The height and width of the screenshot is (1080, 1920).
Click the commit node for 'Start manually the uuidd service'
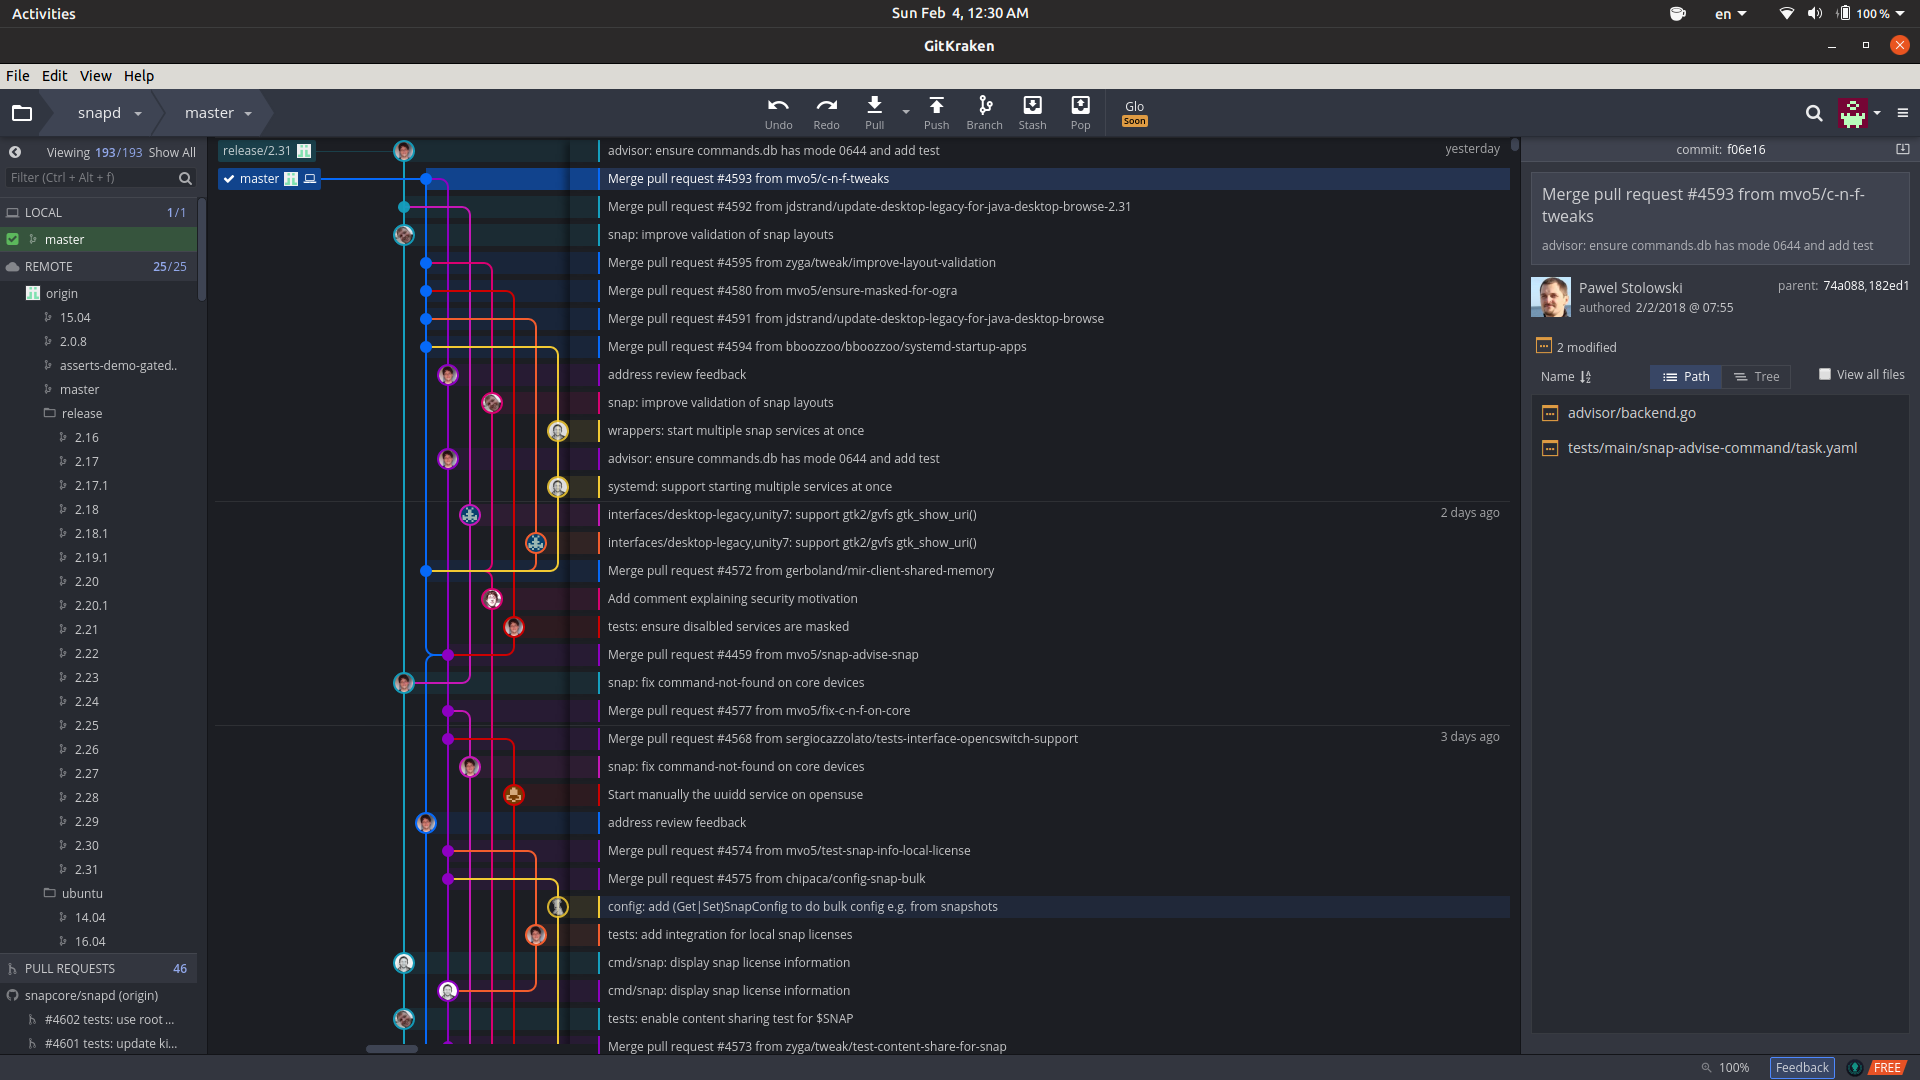[514, 795]
